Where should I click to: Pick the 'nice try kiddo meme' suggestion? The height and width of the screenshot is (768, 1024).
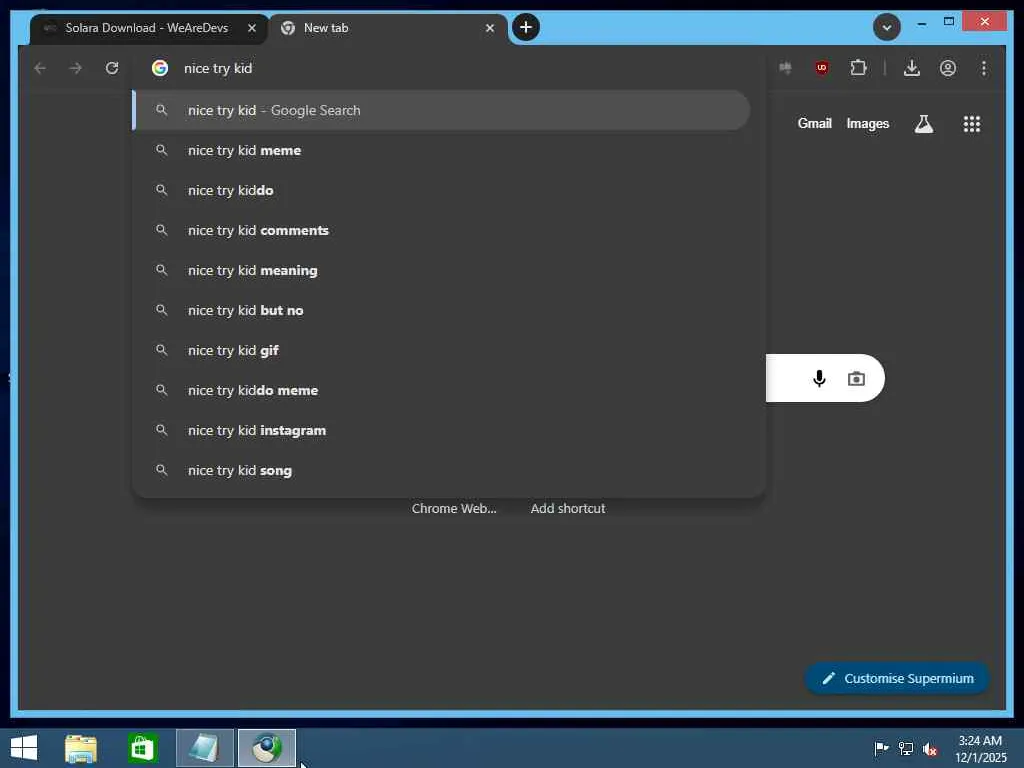click(441, 390)
